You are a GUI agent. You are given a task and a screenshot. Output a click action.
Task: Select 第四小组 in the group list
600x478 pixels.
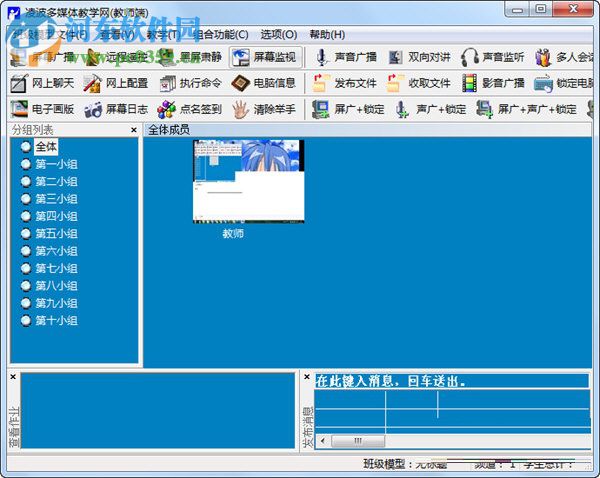click(56, 216)
